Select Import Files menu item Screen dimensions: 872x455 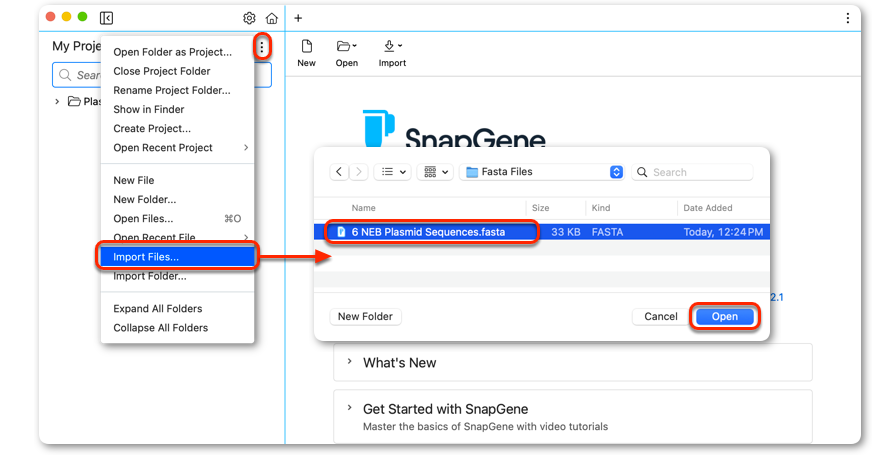point(177,256)
